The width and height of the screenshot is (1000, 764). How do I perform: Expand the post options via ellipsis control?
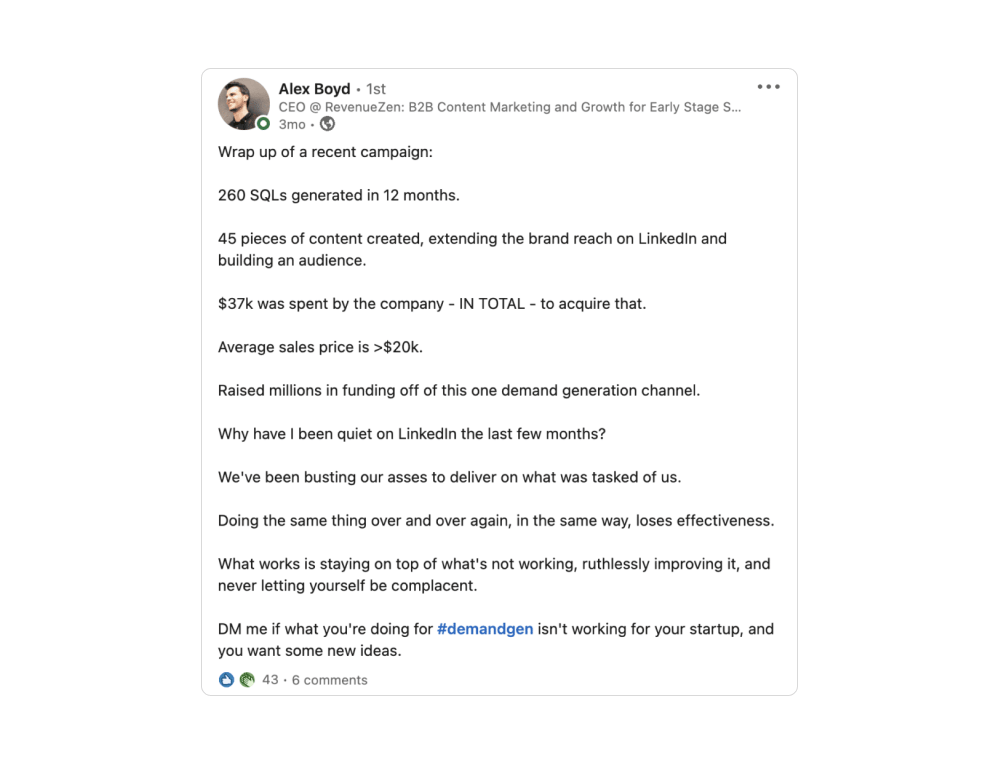pyautogui.click(x=768, y=87)
